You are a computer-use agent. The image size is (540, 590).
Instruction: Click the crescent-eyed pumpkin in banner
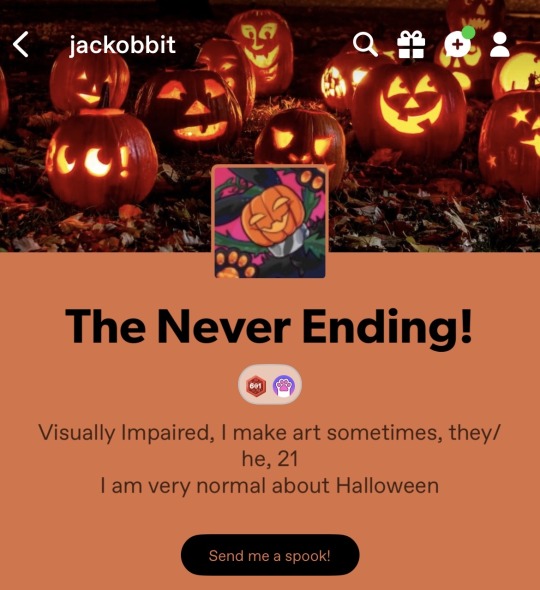tap(102, 158)
